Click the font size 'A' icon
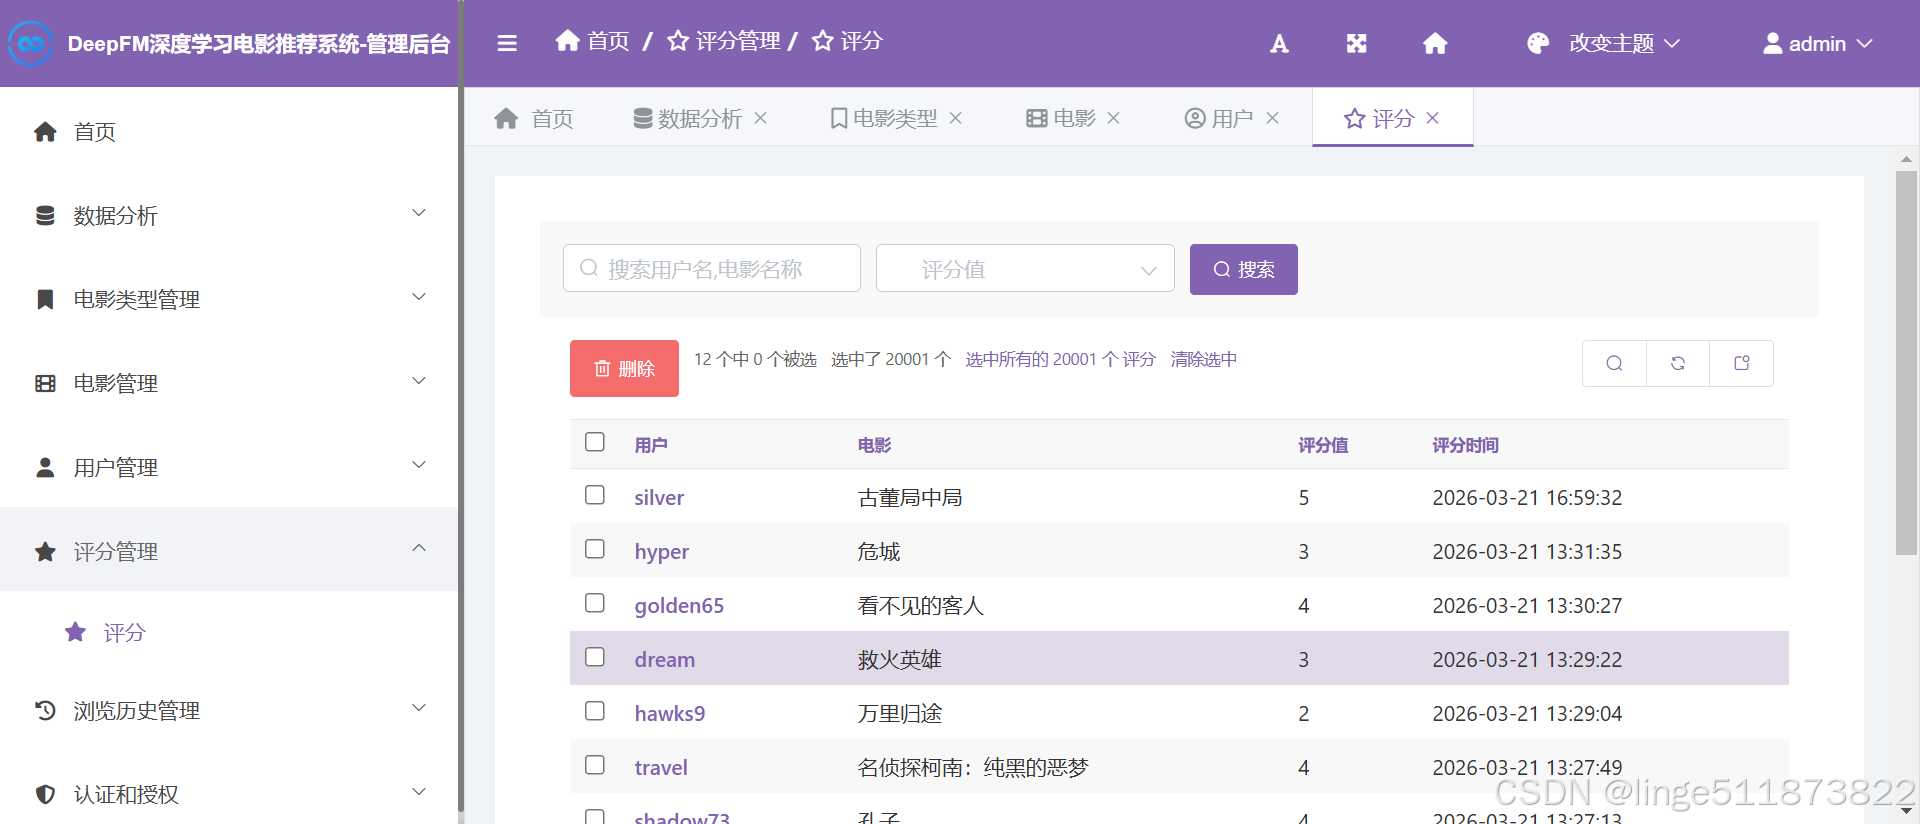This screenshot has width=1920, height=824. [x=1279, y=43]
